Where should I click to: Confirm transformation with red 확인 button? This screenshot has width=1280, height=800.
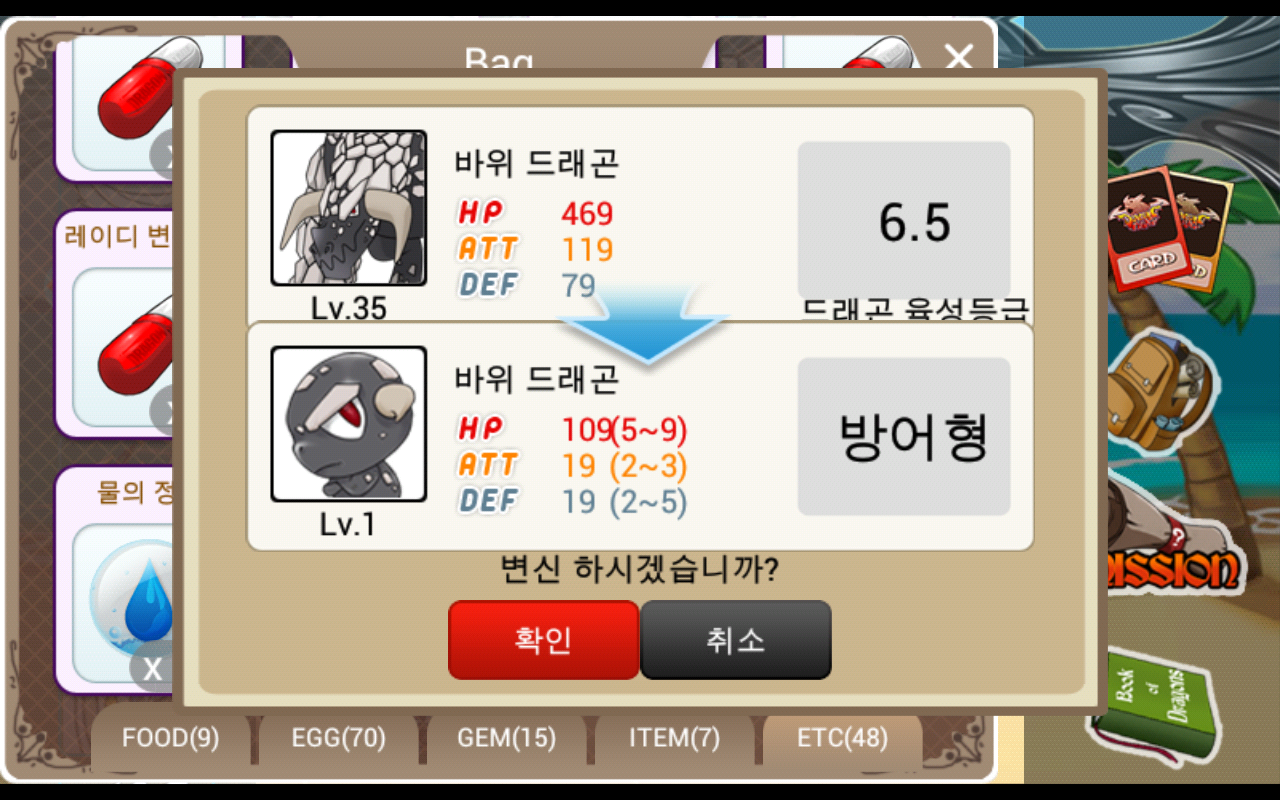coord(543,640)
